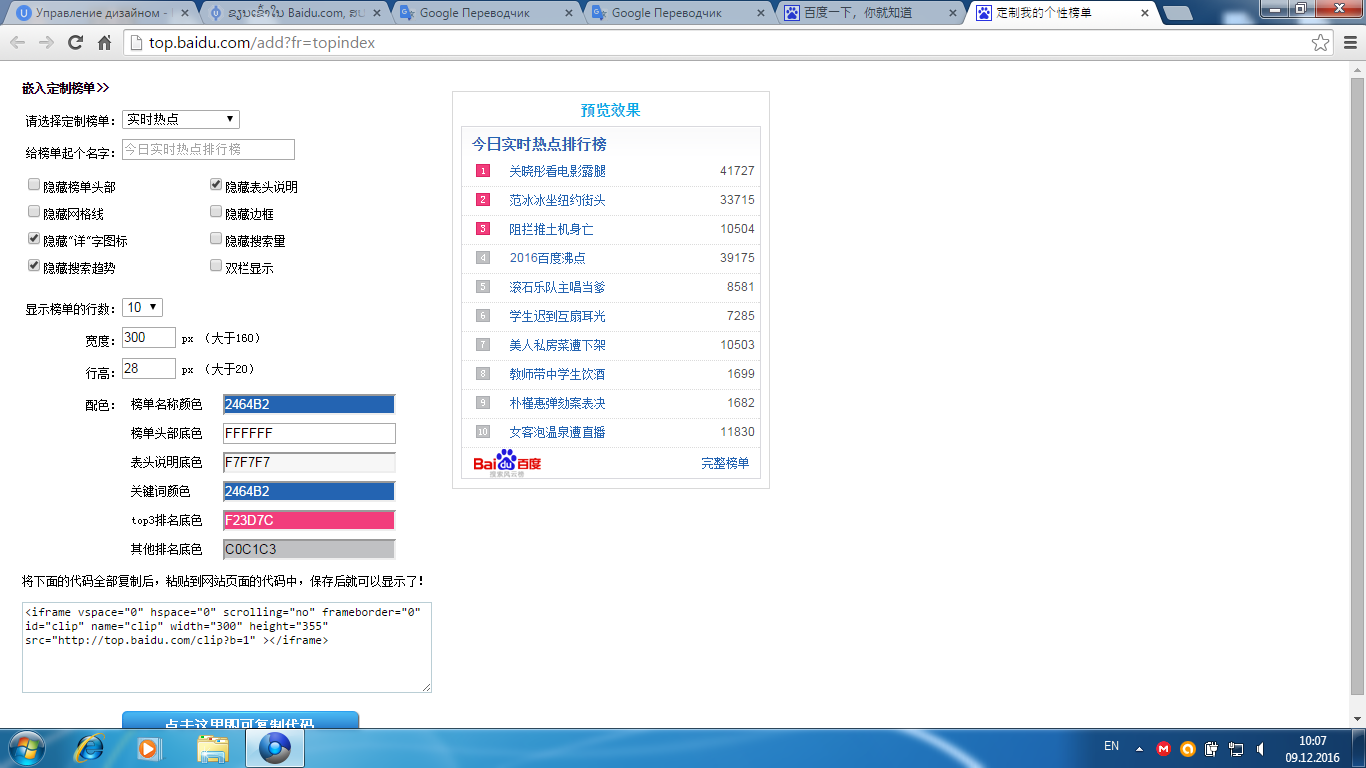Image resolution: width=1366 pixels, height=768 pixels.
Task: Open the 实时热点 list type dropdown
Action: click(181, 119)
